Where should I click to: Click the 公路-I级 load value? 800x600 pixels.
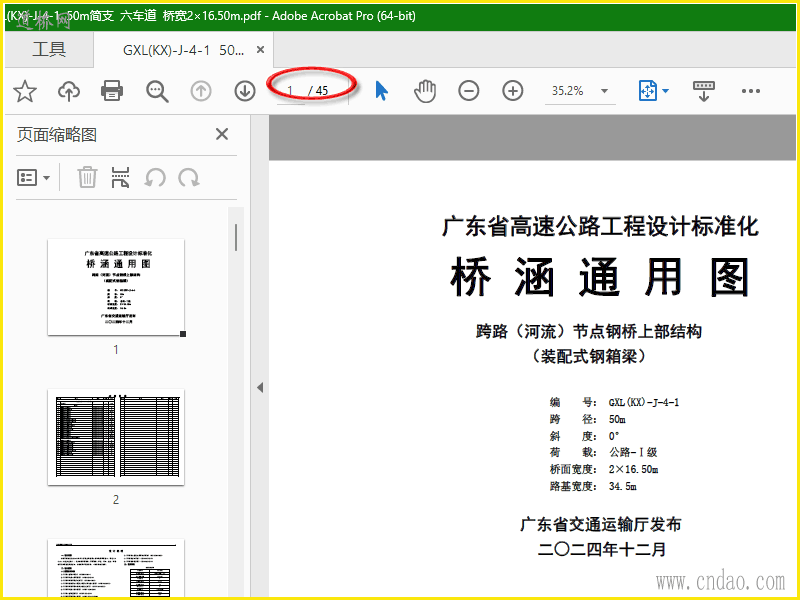633,452
